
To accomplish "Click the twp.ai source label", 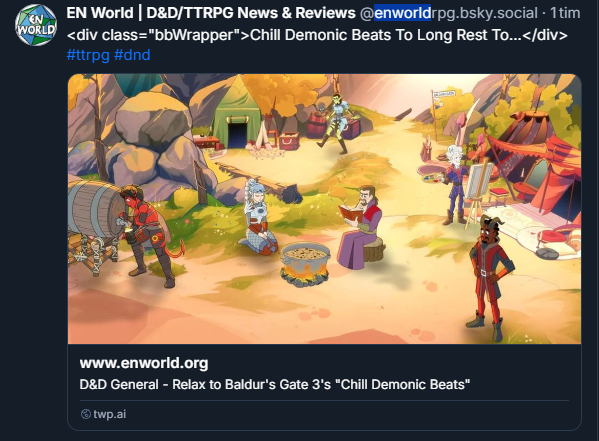I will click(110, 414).
